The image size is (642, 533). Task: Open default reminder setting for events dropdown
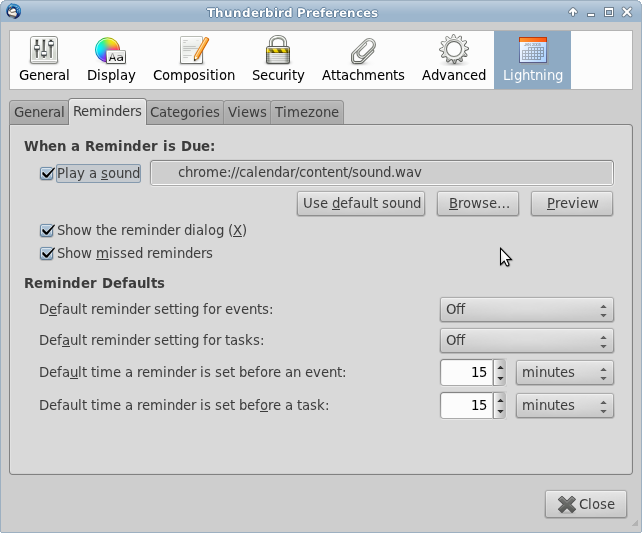coord(527,309)
